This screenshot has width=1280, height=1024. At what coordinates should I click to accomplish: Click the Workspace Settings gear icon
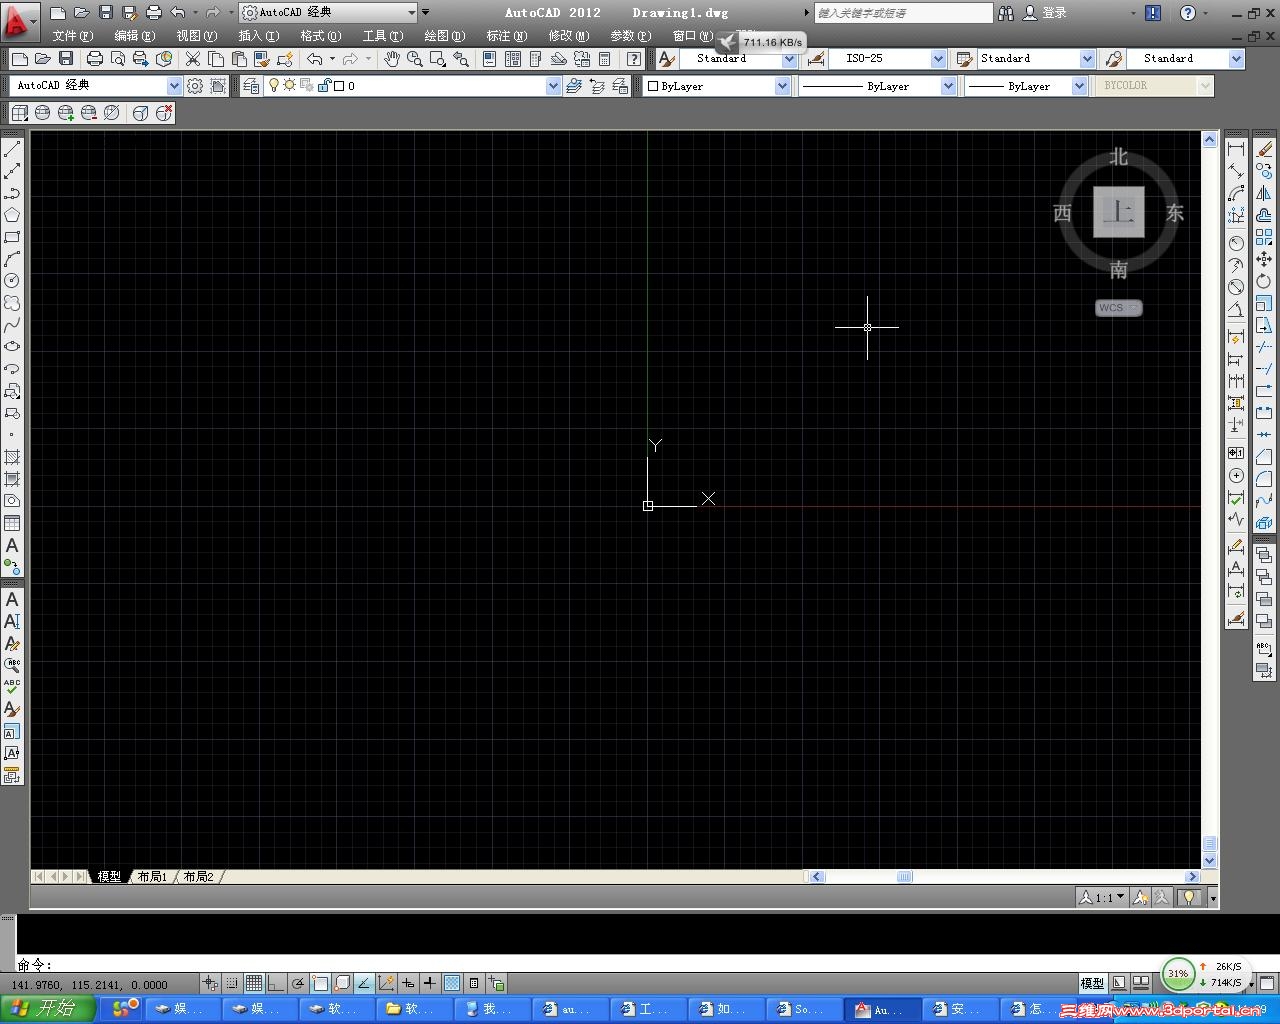(195, 86)
